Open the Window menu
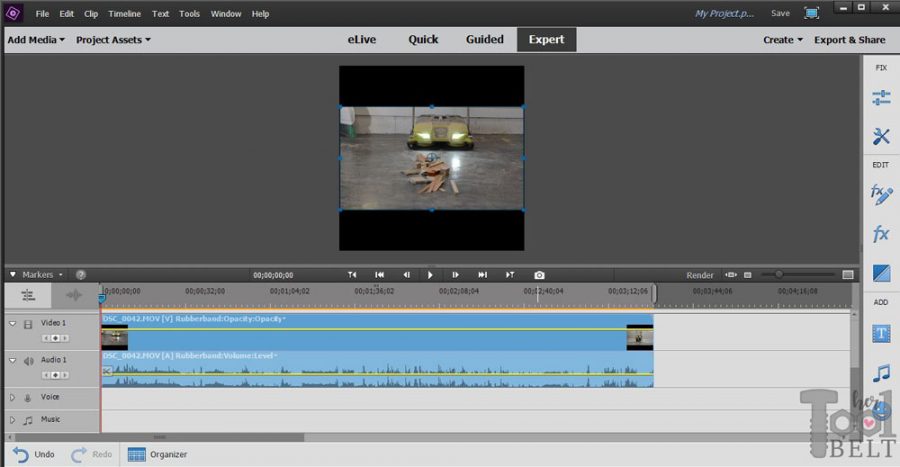This screenshot has width=900, height=467. tap(226, 14)
